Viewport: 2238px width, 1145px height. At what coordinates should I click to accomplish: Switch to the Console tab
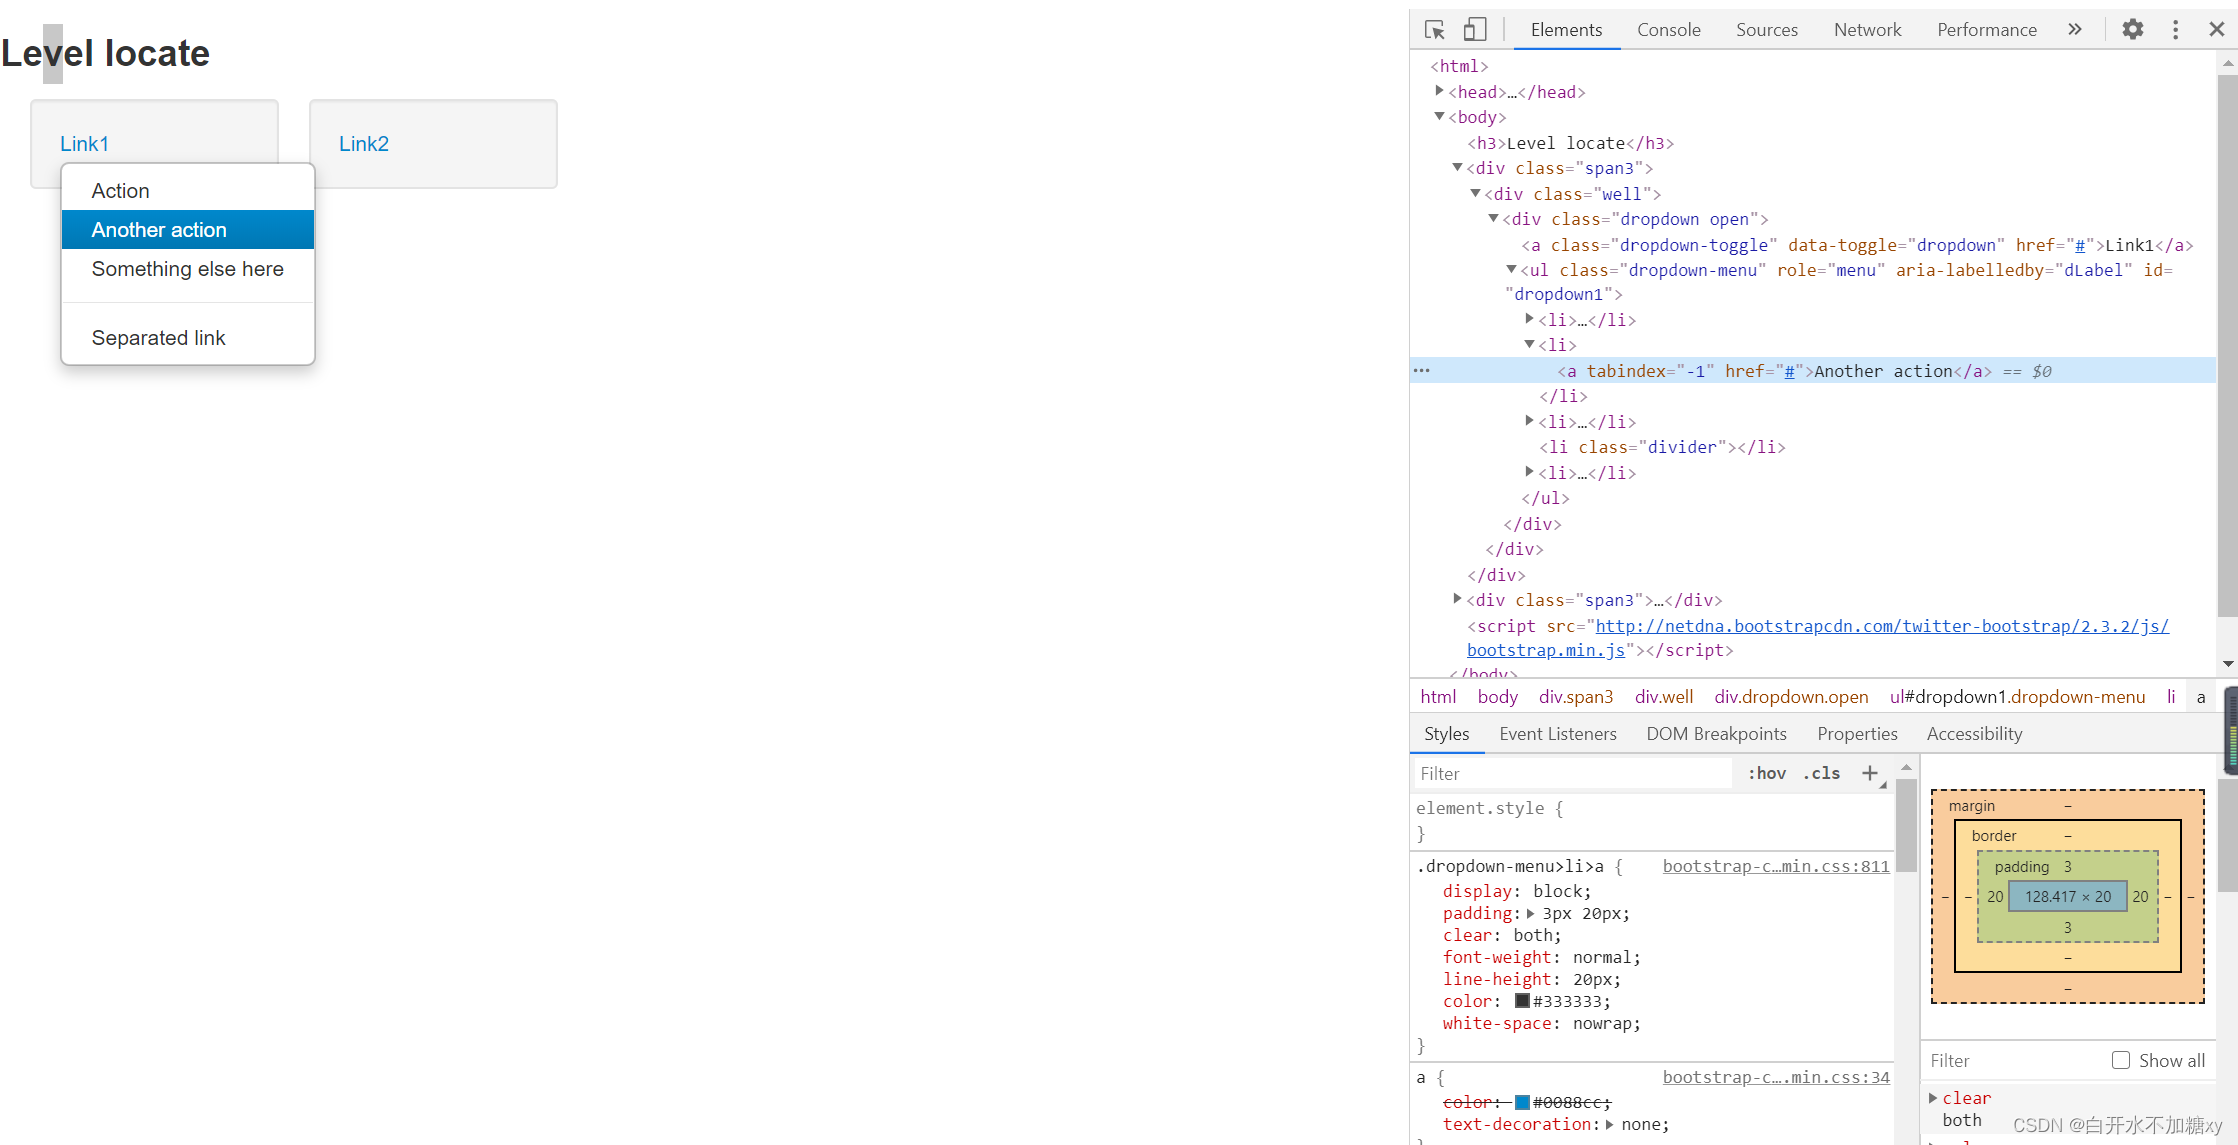[1668, 30]
